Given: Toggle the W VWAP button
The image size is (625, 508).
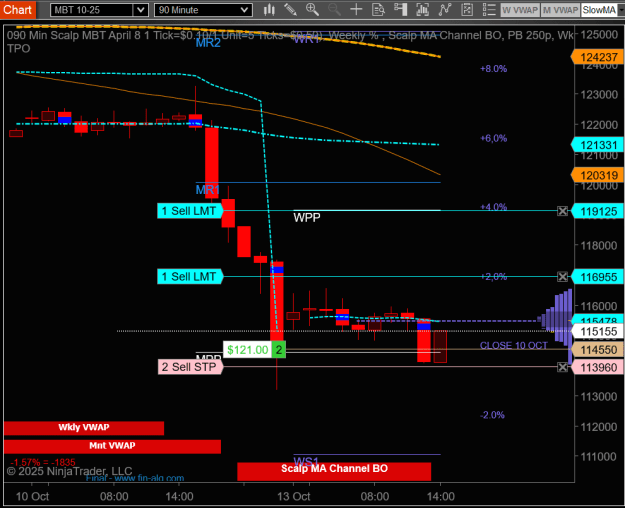Looking at the screenshot, I should (520, 10).
